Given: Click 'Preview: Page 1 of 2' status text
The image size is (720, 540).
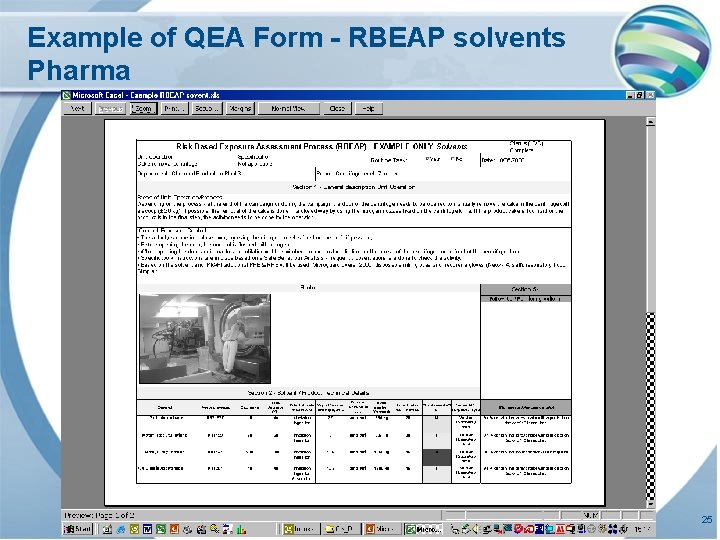Looking at the screenshot, I should [x=100, y=515].
